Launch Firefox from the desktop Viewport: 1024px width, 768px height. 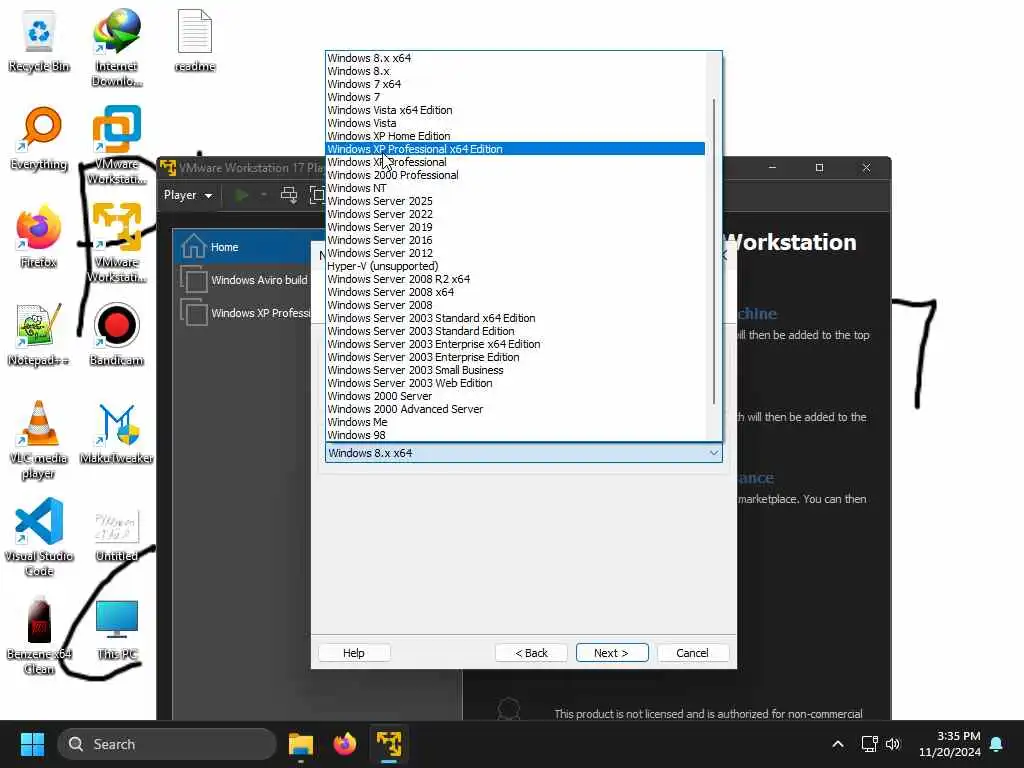(39, 236)
